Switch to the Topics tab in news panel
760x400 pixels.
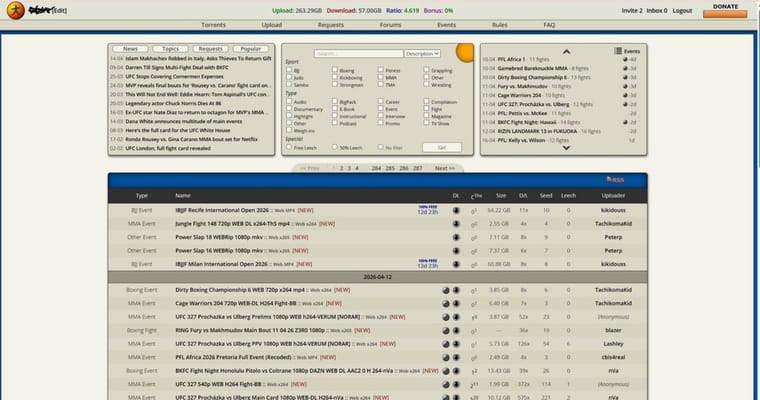[170, 48]
